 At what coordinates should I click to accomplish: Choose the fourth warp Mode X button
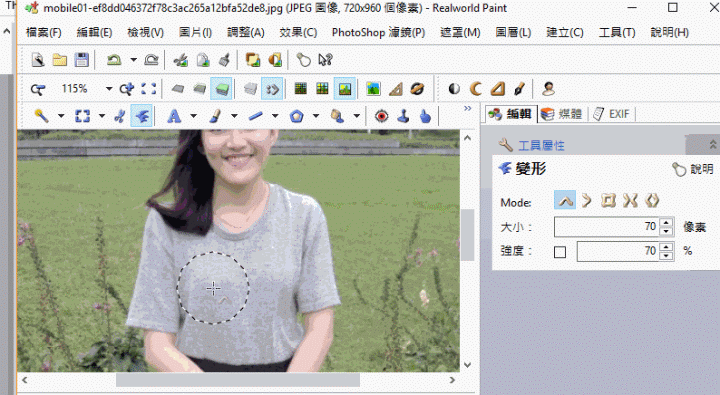pos(630,201)
